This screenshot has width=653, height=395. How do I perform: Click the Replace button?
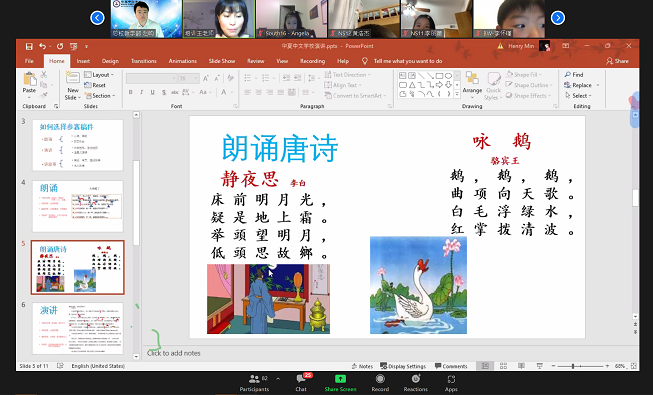pyautogui.click(x=581, y=85)
